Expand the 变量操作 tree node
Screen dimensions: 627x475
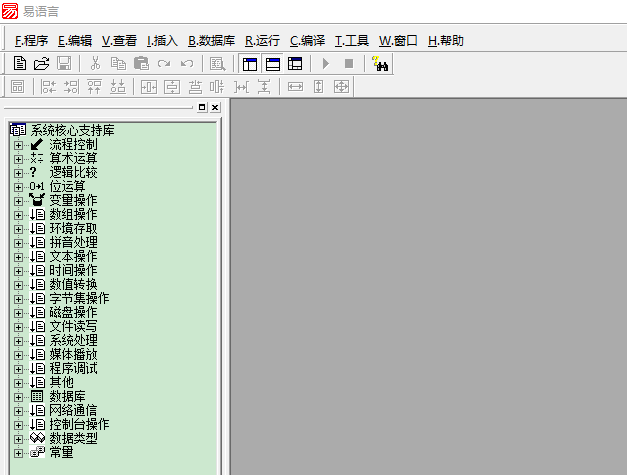click(x=18, y=201)
